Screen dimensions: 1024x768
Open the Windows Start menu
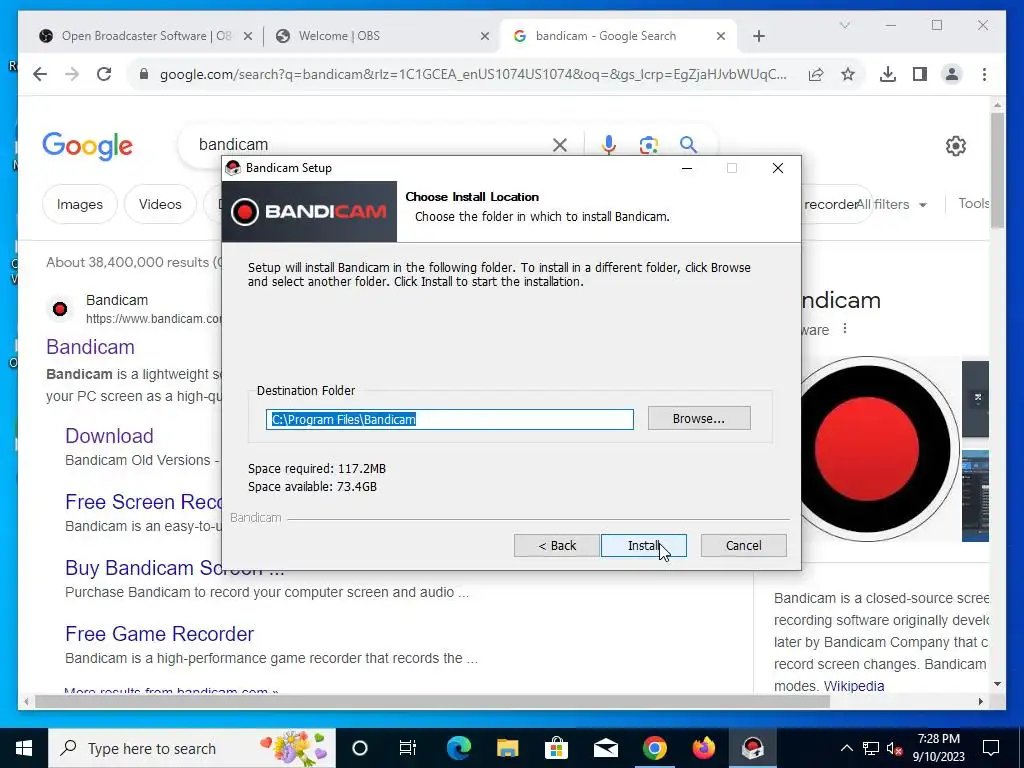(24, 748)
